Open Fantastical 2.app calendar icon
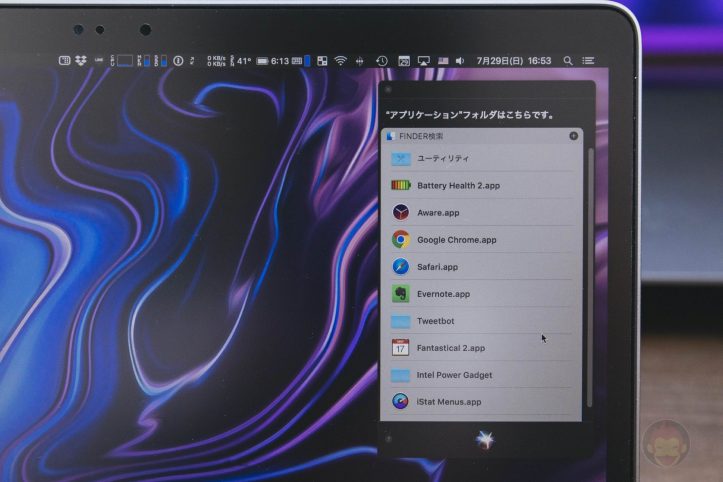This screenshot has height=482, width=723. click(401, 348)
